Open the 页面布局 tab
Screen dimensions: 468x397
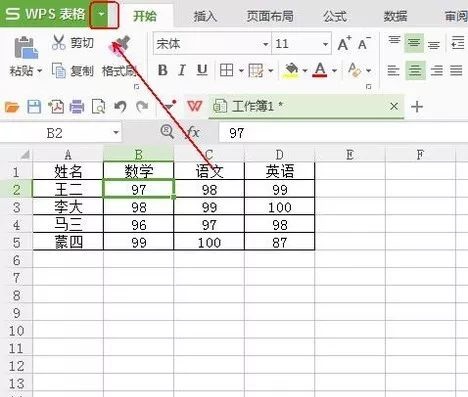pos(270,16)
